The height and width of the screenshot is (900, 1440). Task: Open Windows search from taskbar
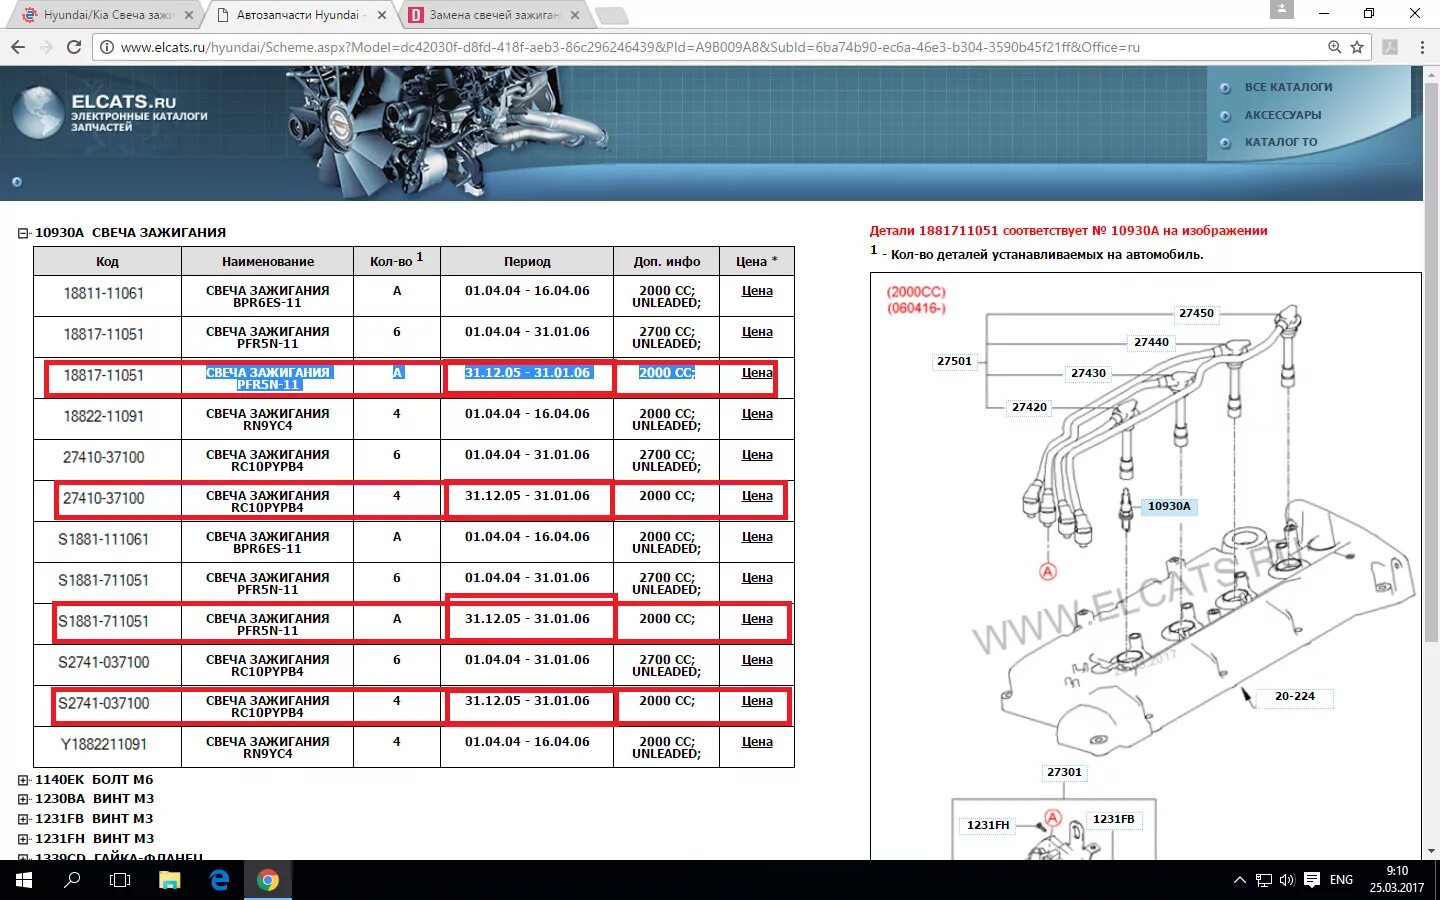click(72, 880)
